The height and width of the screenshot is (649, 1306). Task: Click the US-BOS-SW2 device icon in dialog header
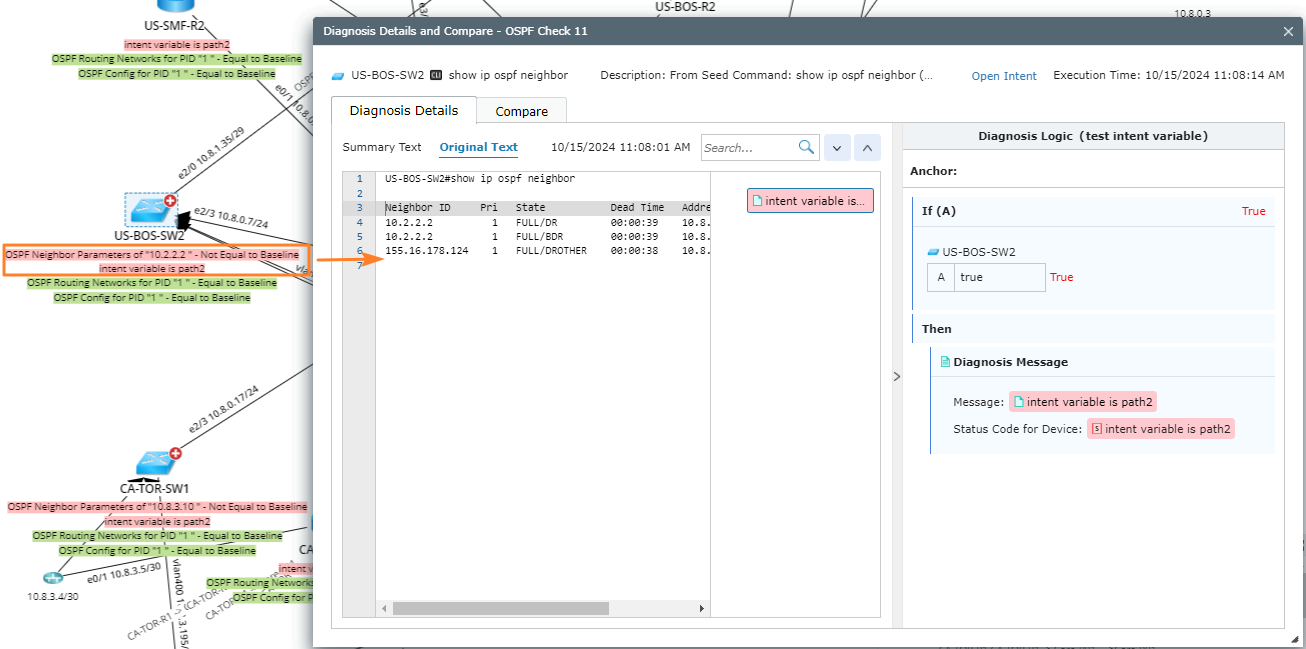pos(338,75)
